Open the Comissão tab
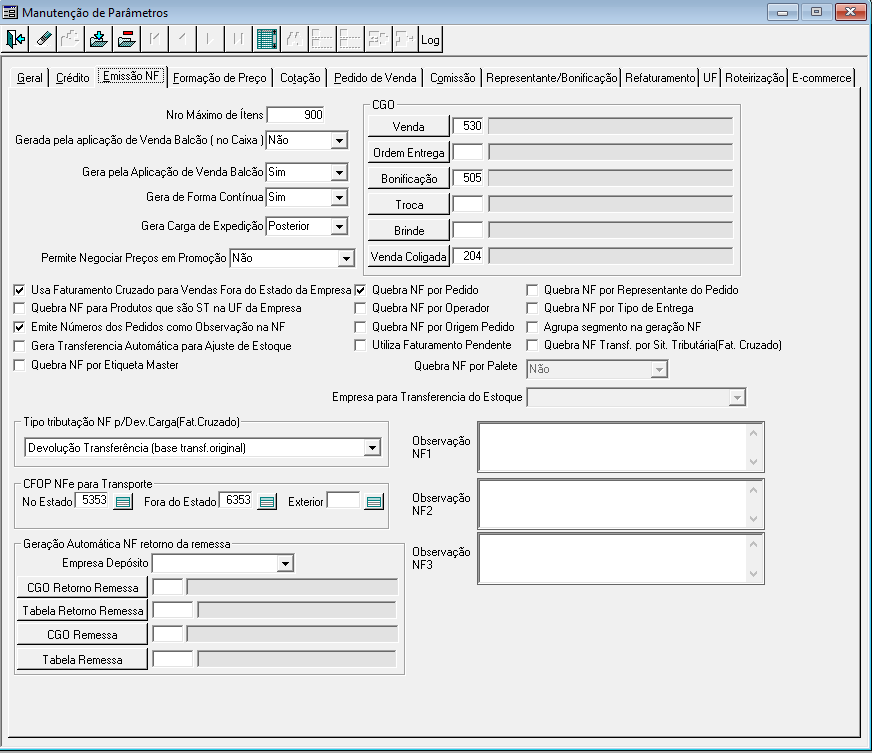The height and width of the screenshot is (753, 872). click(453, 78)
